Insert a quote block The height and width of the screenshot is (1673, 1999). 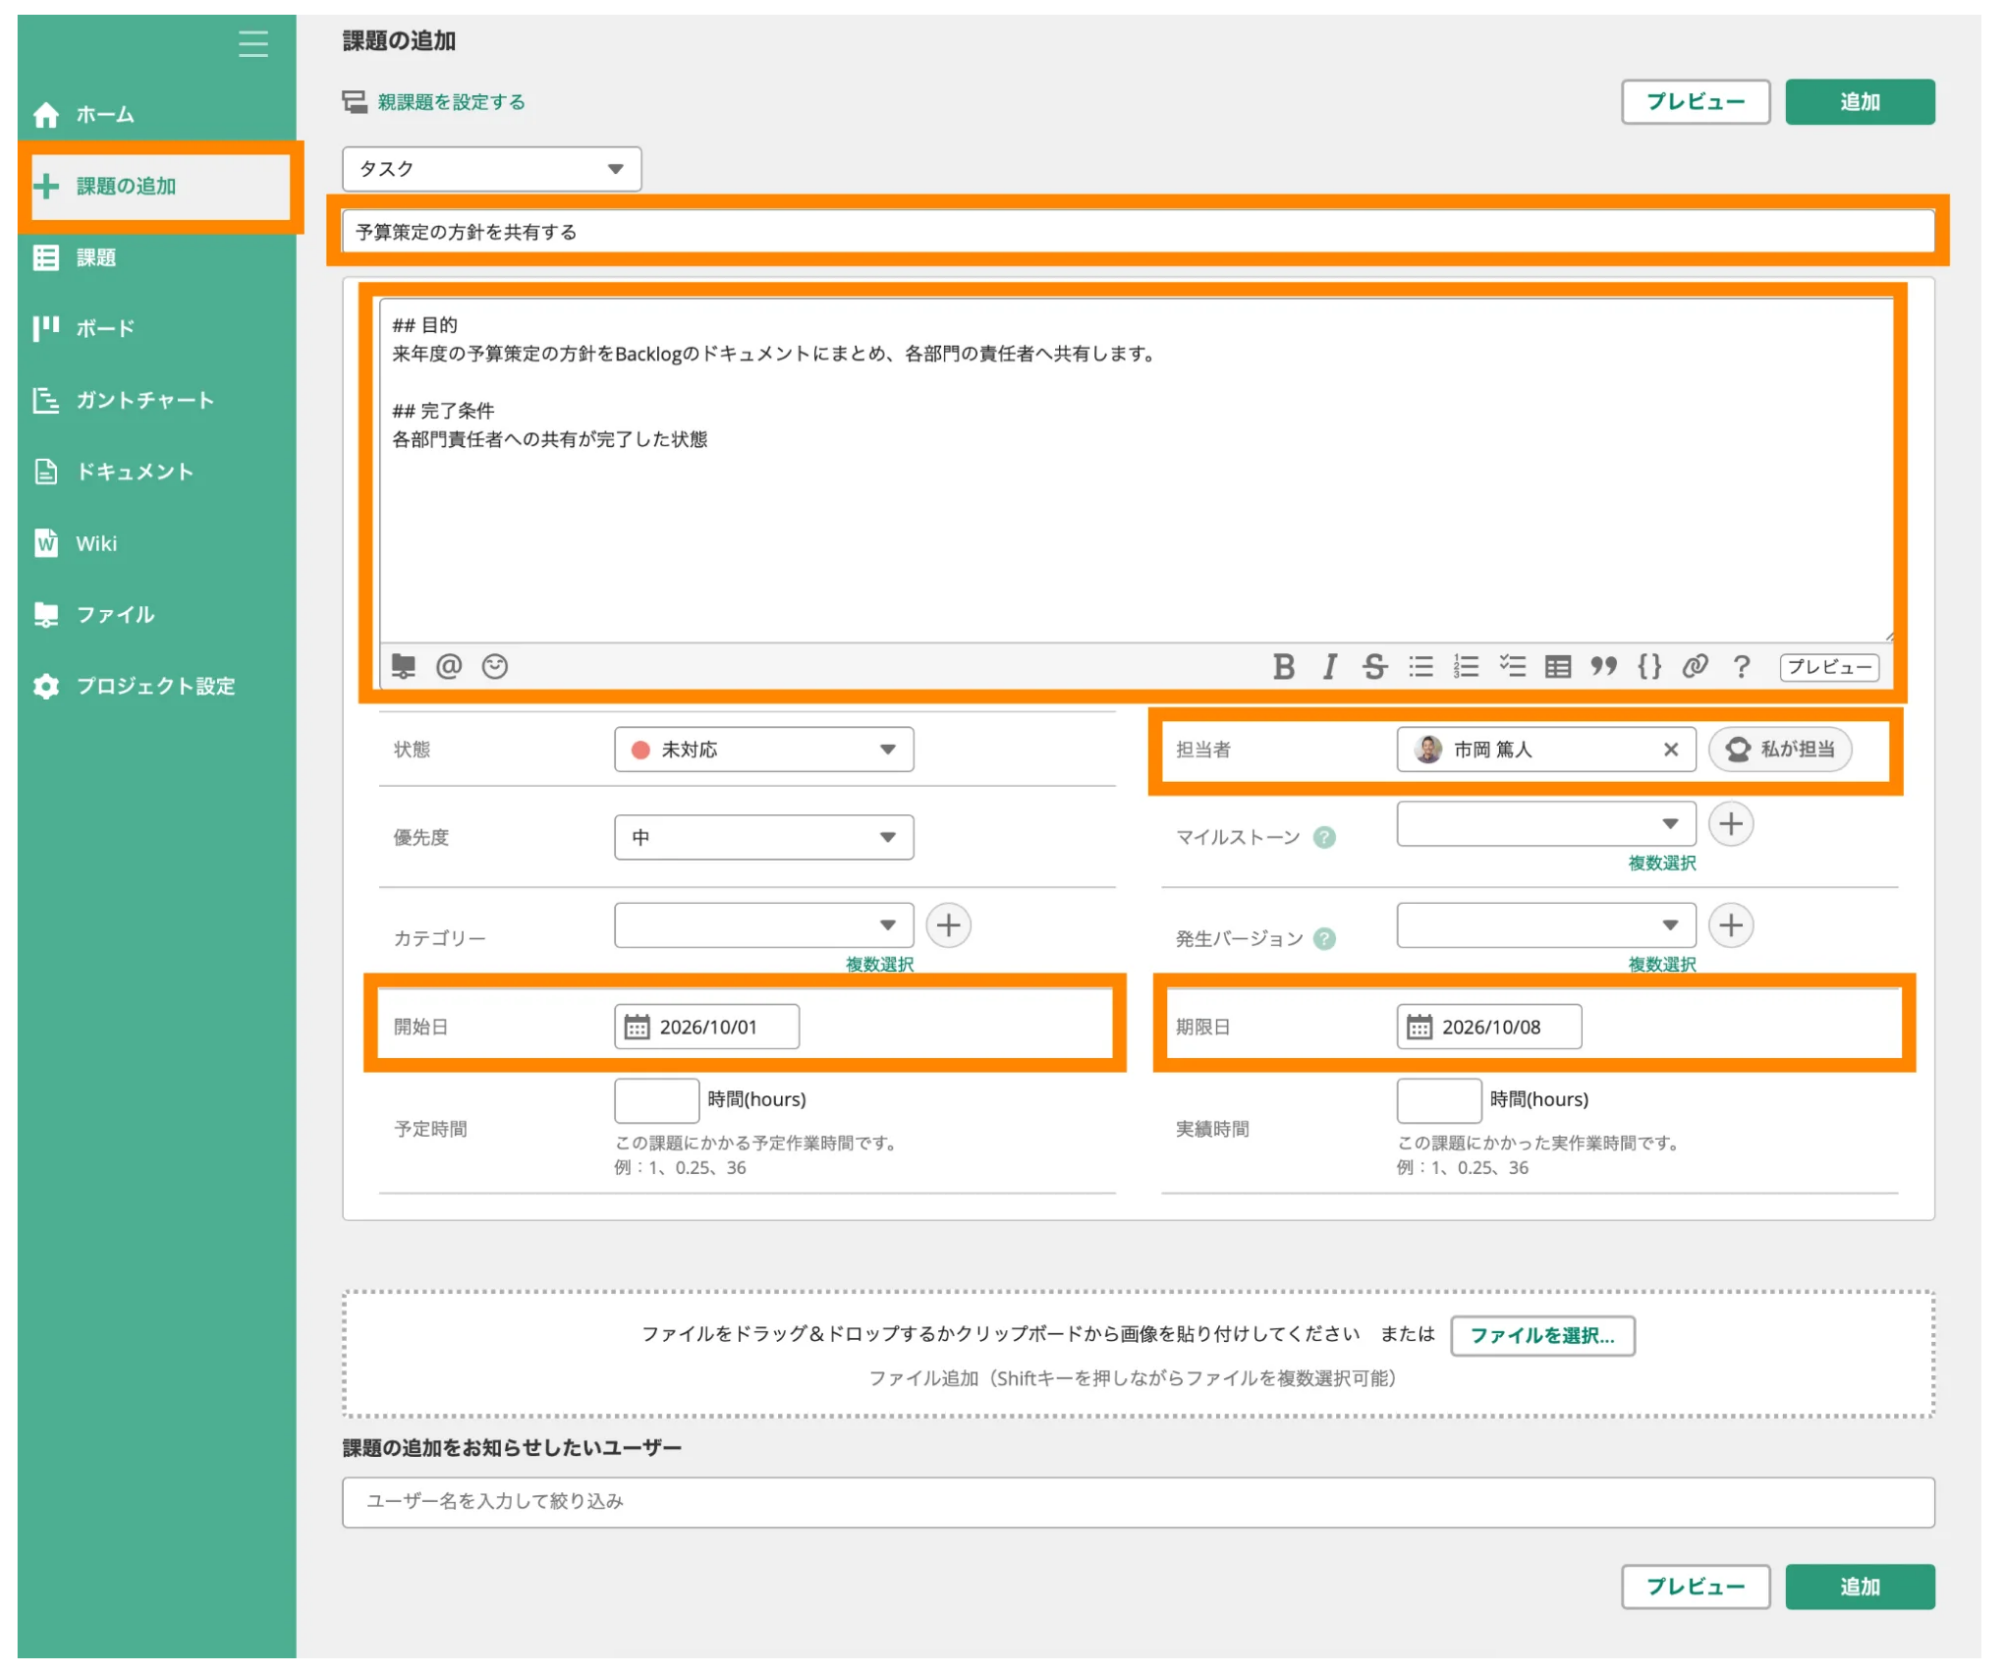pyautogui.click(x=1604, y=667)
